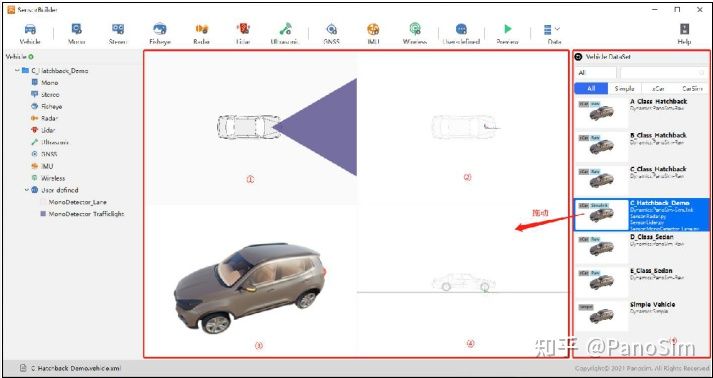This screenshot has width=713, height=378.
Task: Select Simple Vehicle in the dataset list
Action: 642,316
